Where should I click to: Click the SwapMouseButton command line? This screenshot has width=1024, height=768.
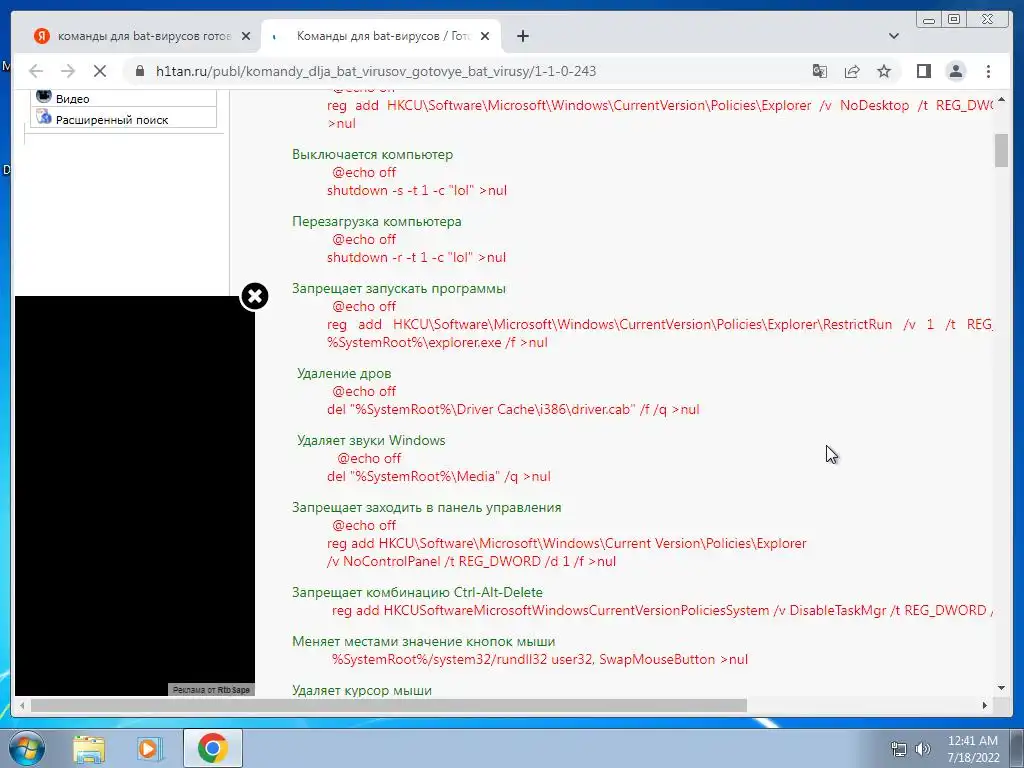tap(540, 660)
